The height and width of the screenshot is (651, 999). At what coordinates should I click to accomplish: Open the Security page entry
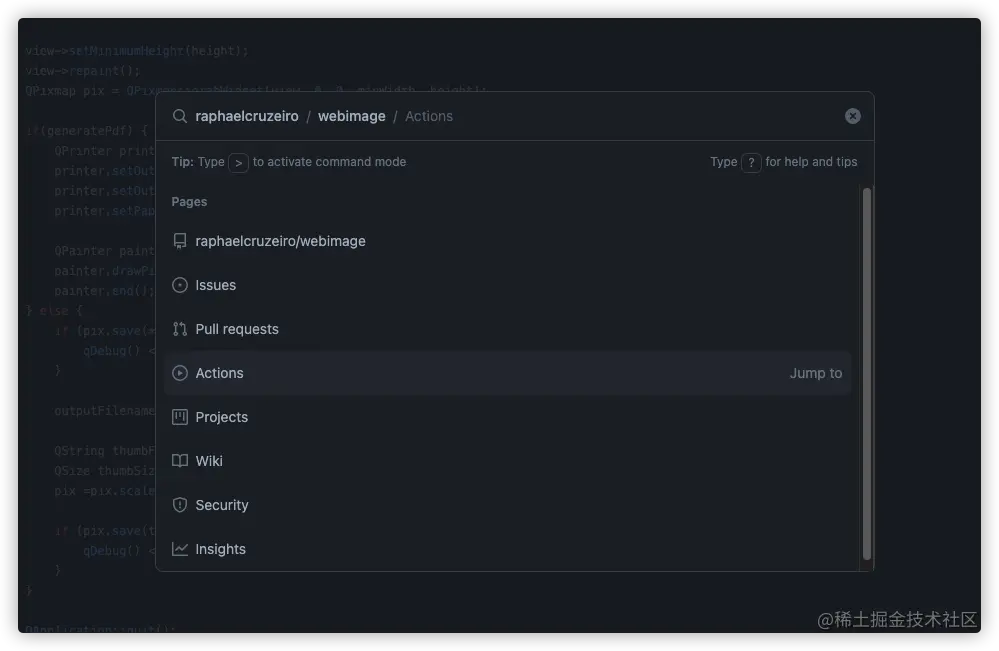pos(508,504)
